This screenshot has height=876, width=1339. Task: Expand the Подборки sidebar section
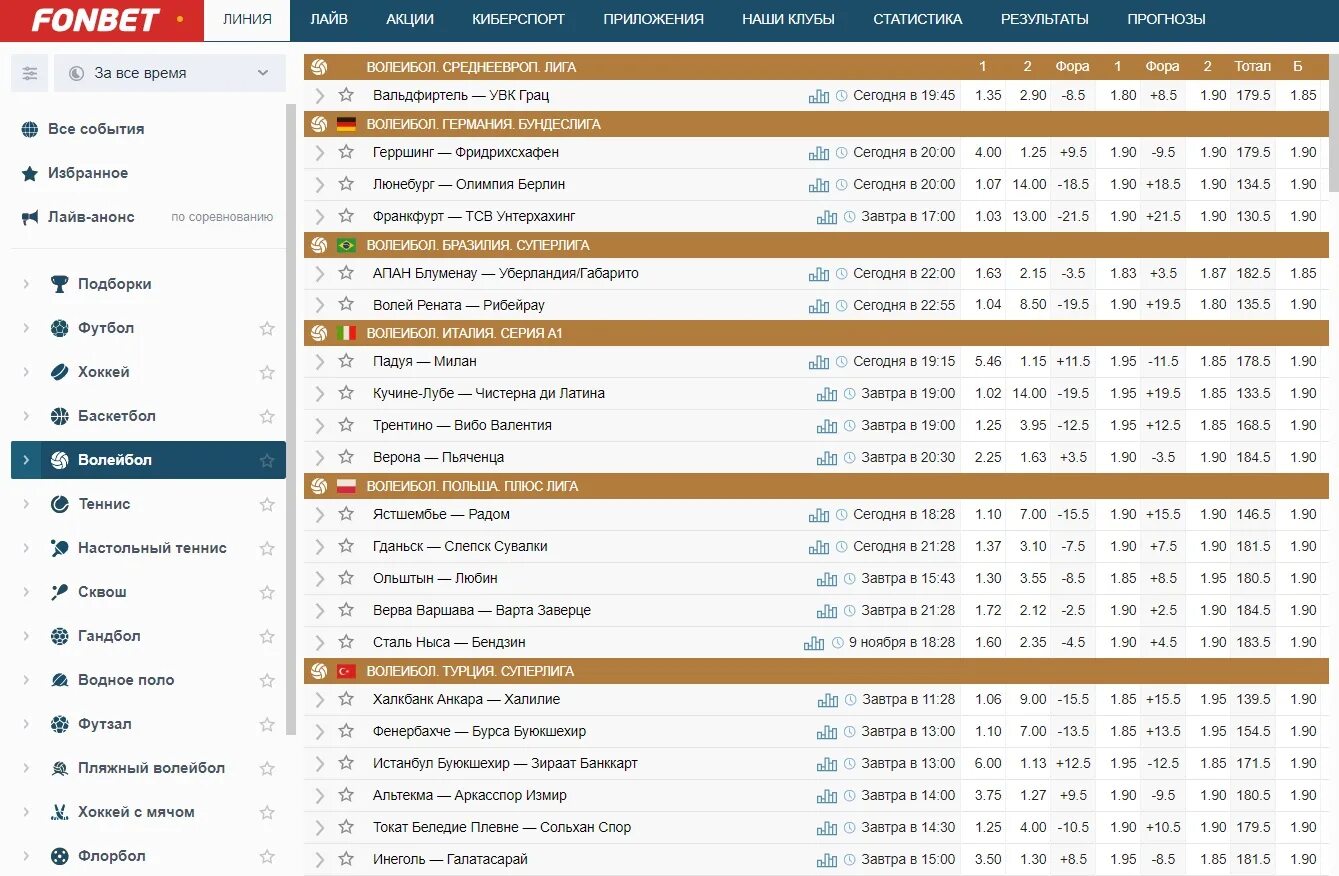(x=26, y=284)
